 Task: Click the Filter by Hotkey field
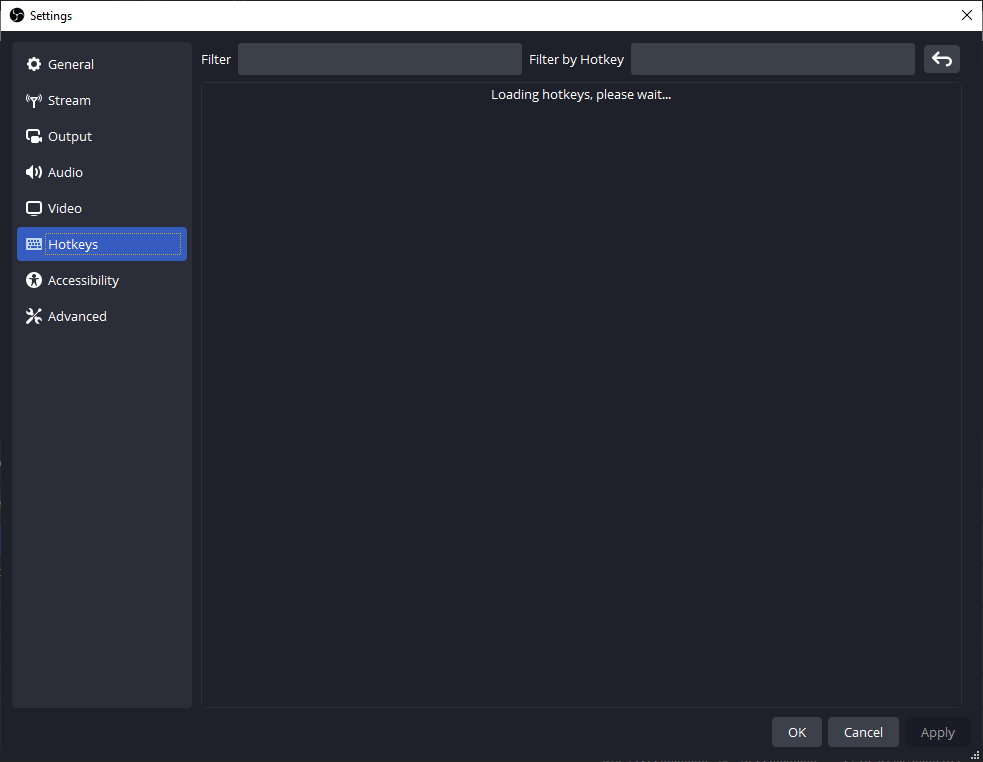coord(772,59)
